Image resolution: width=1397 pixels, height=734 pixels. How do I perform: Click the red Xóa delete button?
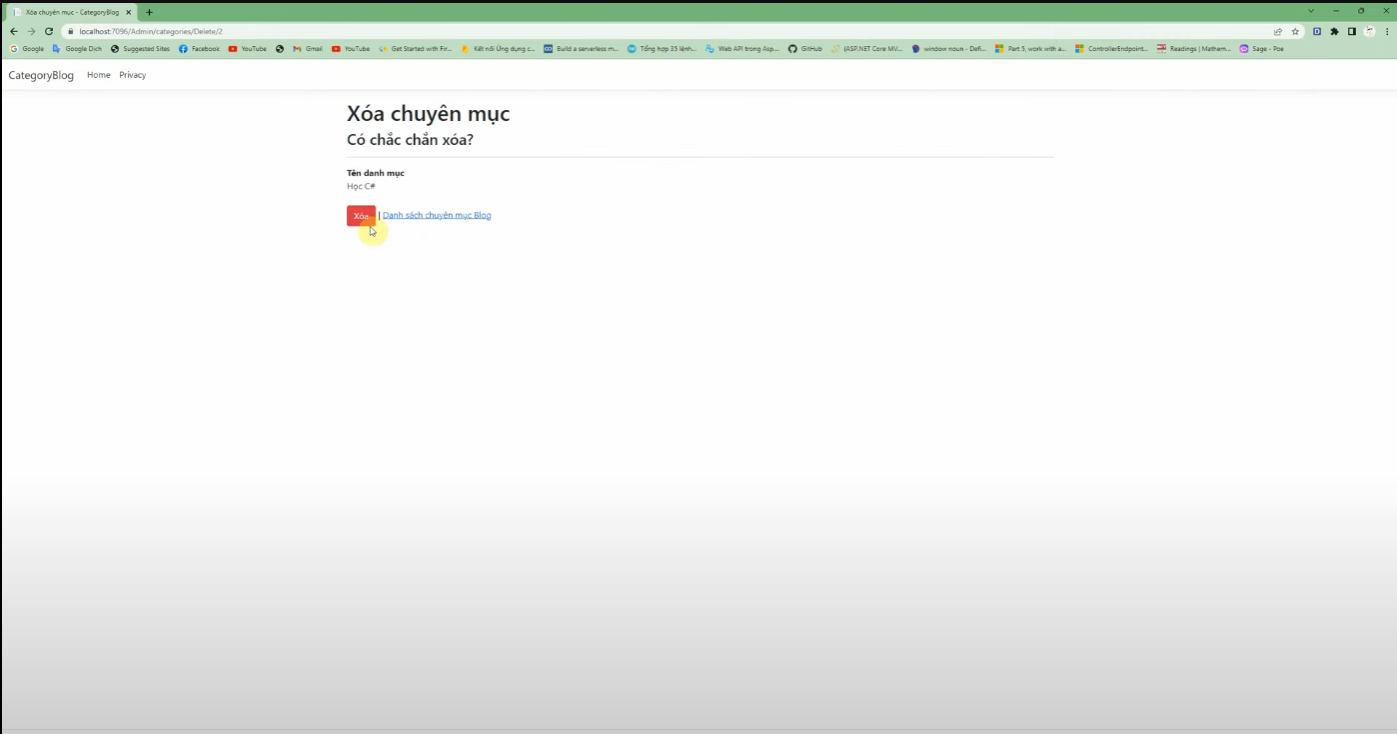(x=361, y=216)
